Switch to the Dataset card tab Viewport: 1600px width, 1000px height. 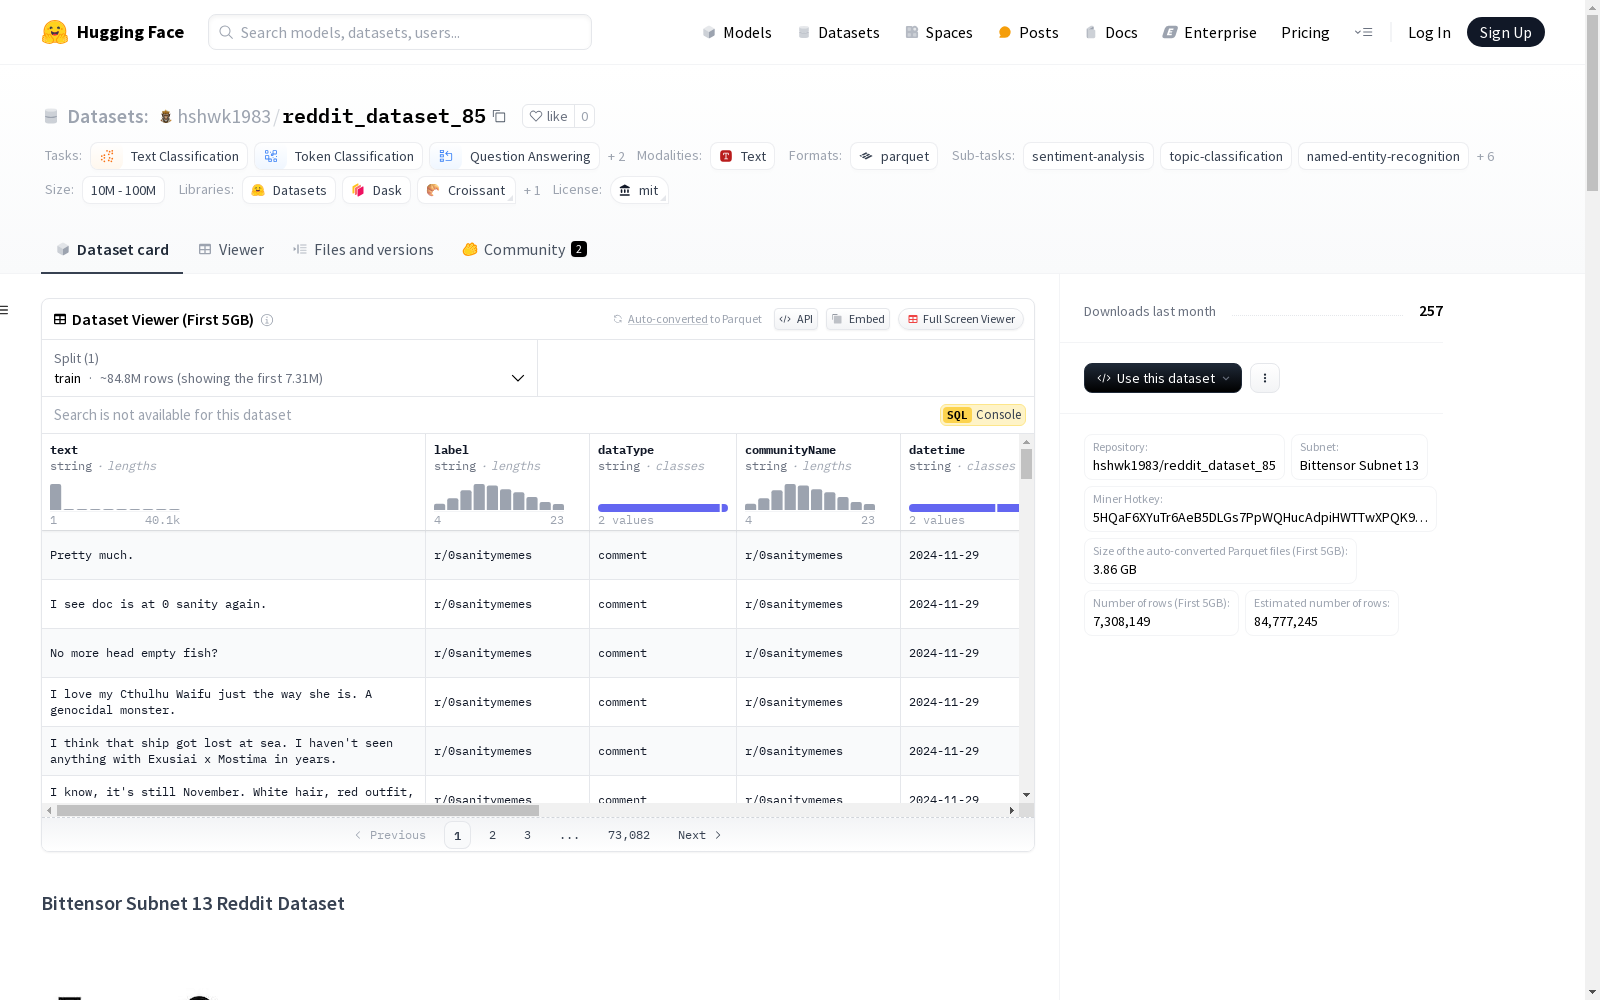click(112, 250)
